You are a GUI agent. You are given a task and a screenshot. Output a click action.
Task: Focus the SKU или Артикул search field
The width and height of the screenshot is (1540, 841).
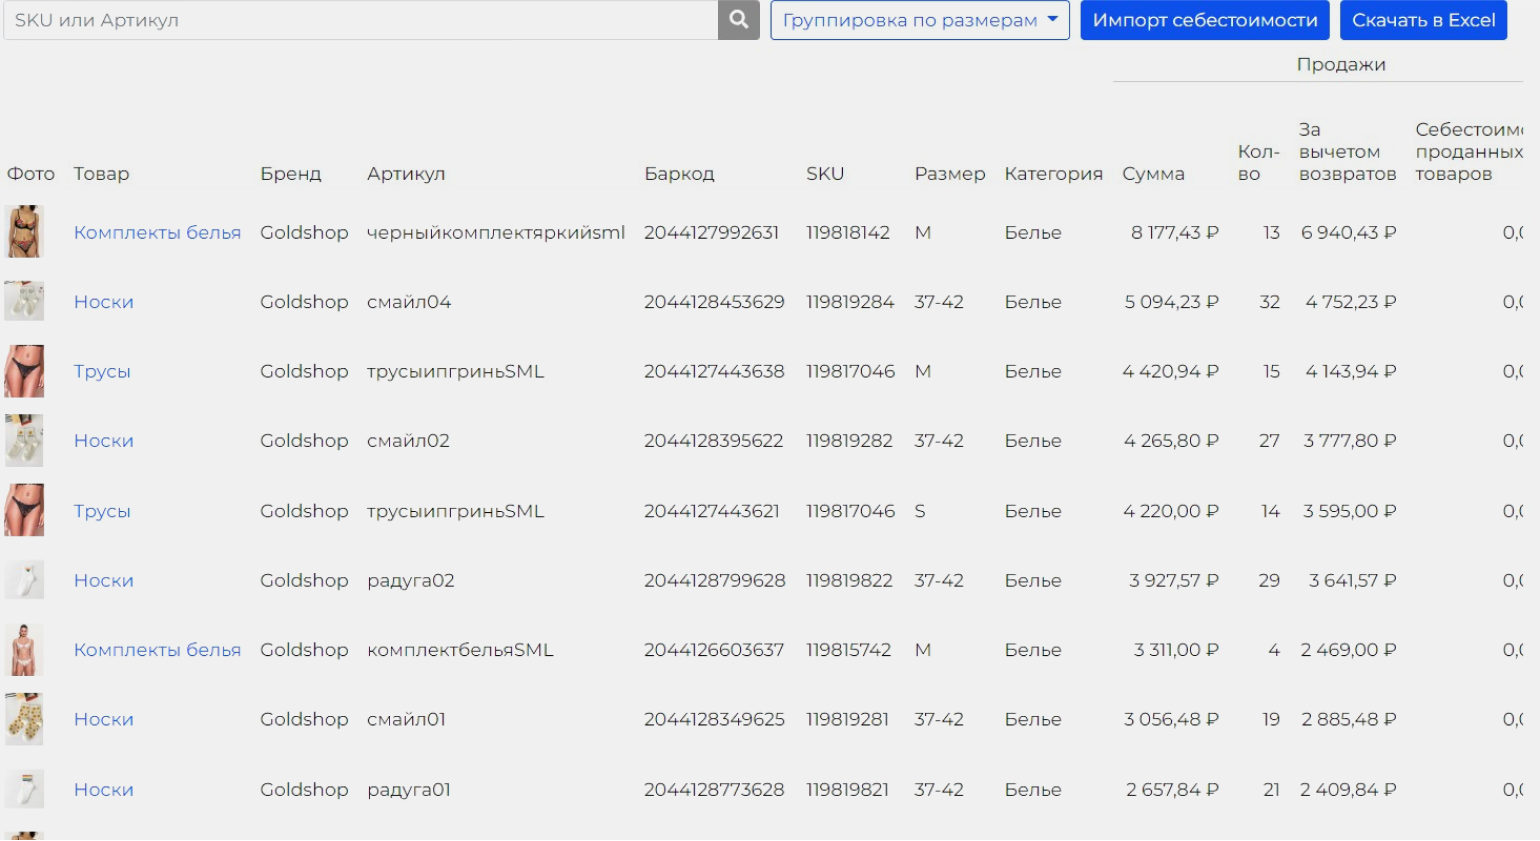[360, 20]
